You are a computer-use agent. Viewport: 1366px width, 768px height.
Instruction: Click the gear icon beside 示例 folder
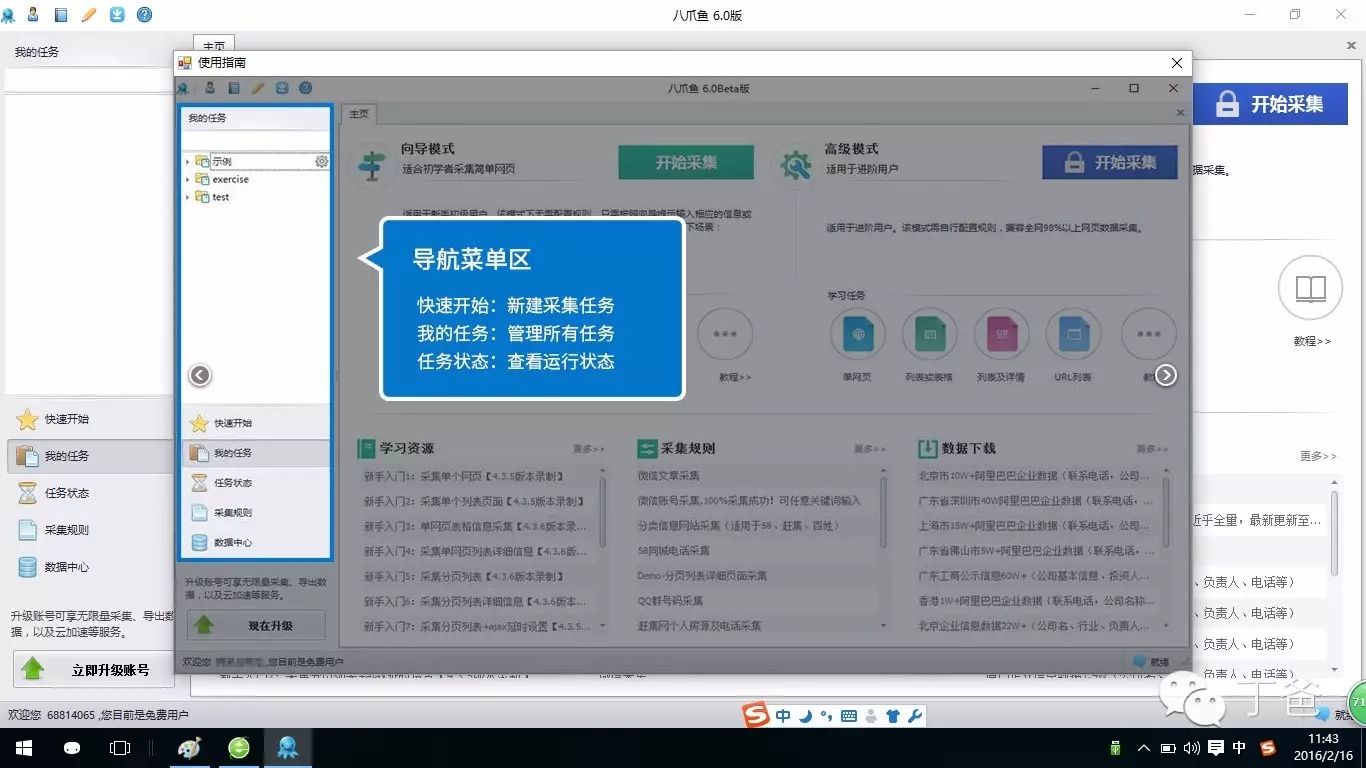click(x=321, y=161)
